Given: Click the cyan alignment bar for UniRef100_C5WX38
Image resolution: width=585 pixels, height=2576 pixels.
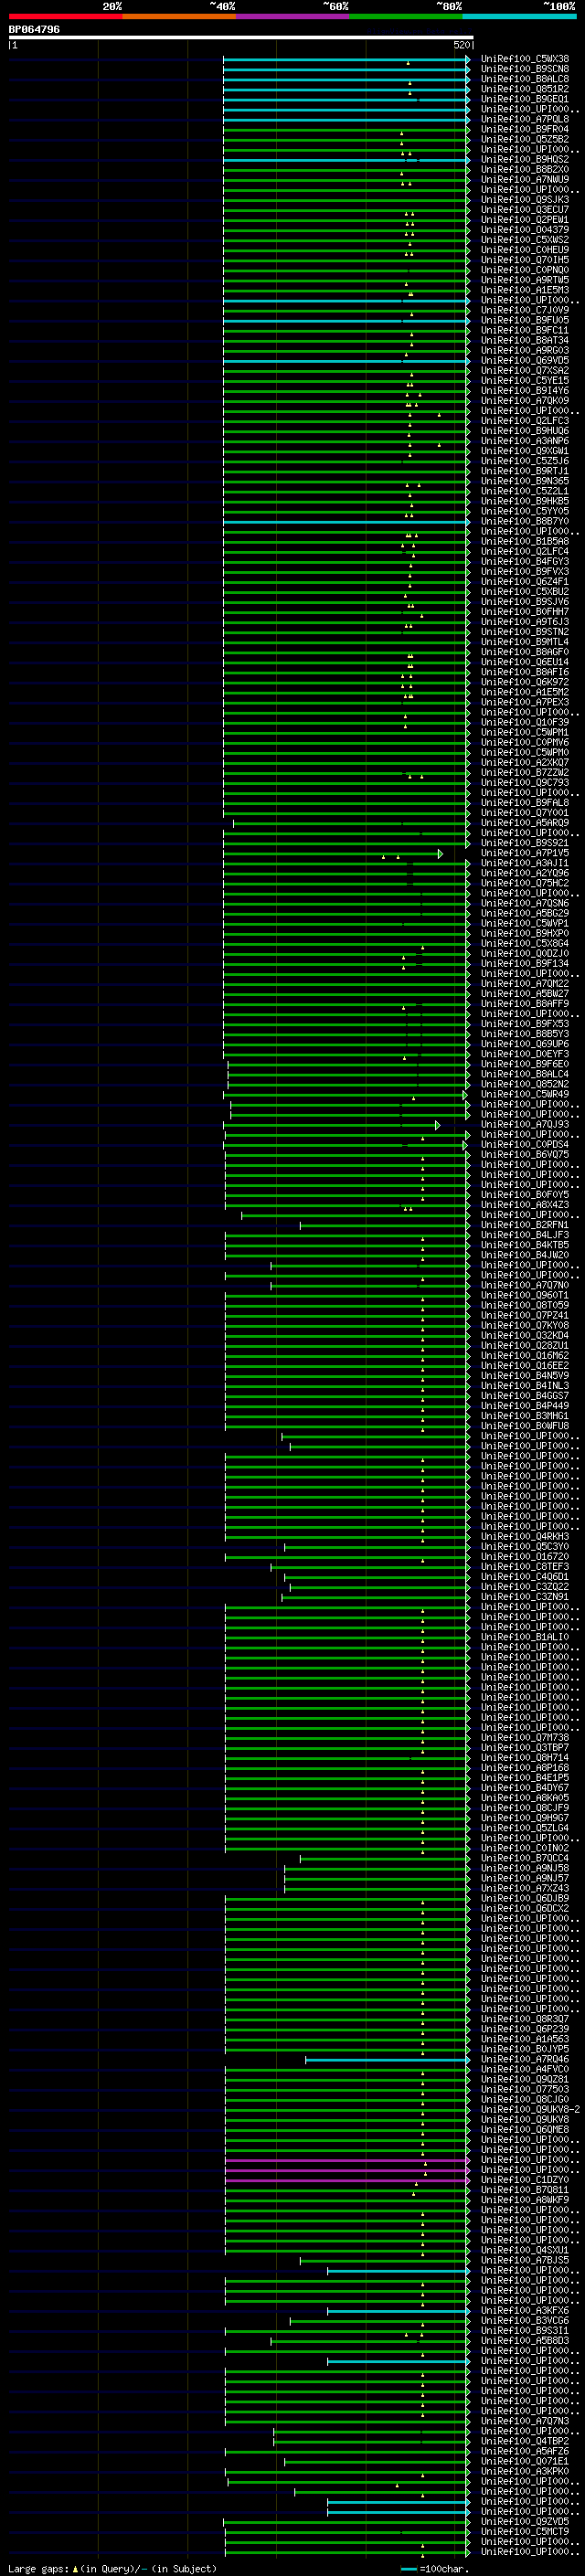Looking at the screenshot, I should 346,60.
